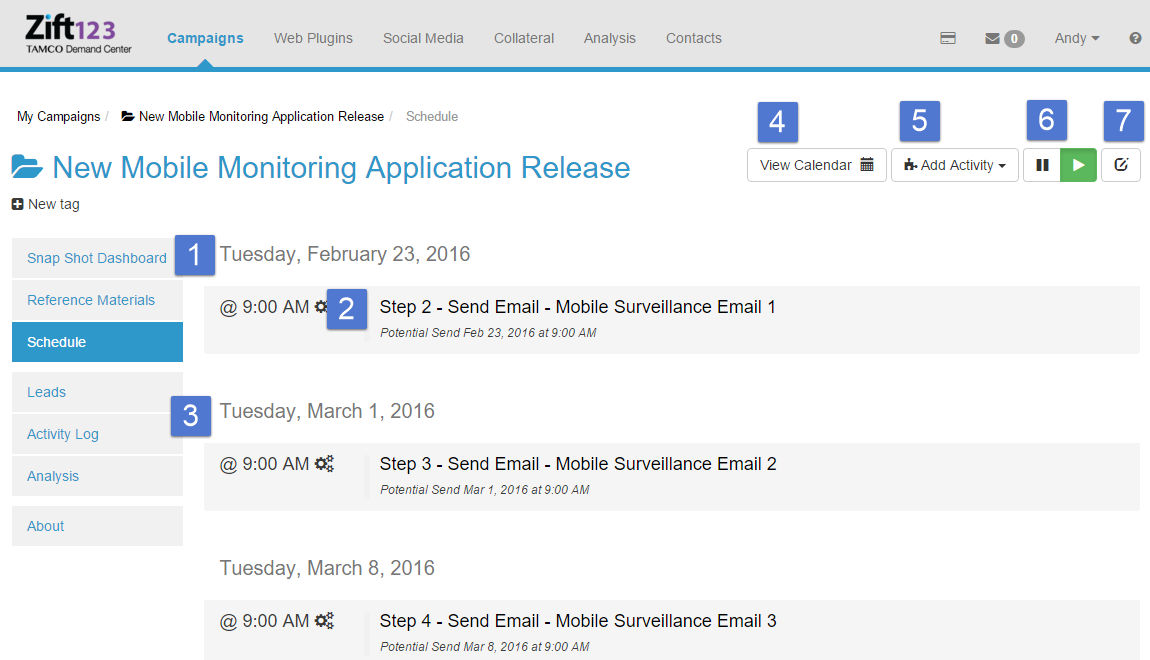This screenshot has width=1150, height=660.
Task: Click the edit campaign pencil icon
Action: pos(1121,165)
